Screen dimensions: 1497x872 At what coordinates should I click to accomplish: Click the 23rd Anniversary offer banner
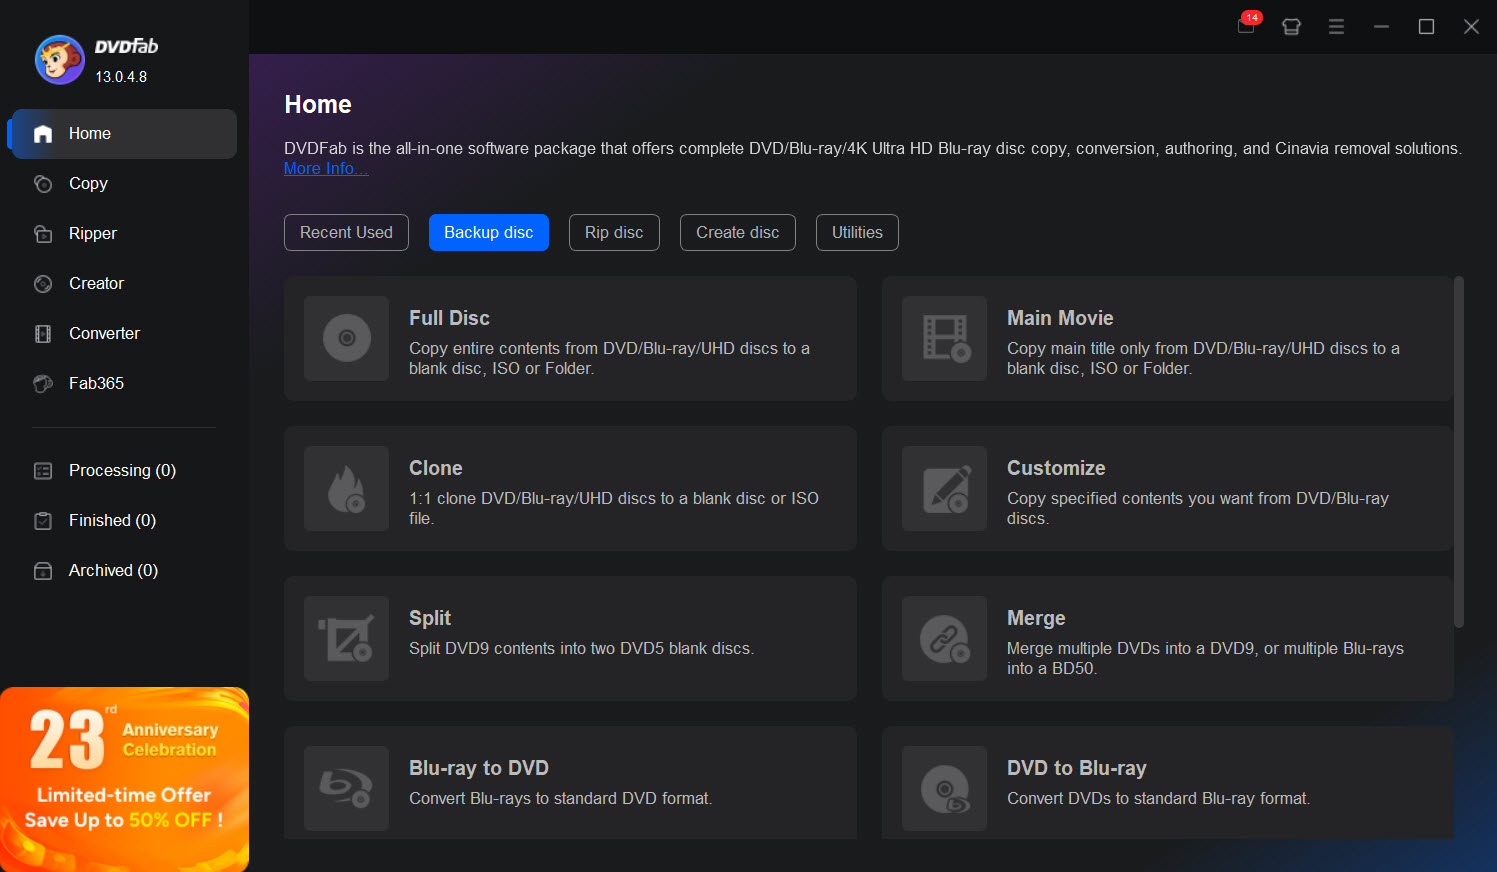tap(124, 778)
